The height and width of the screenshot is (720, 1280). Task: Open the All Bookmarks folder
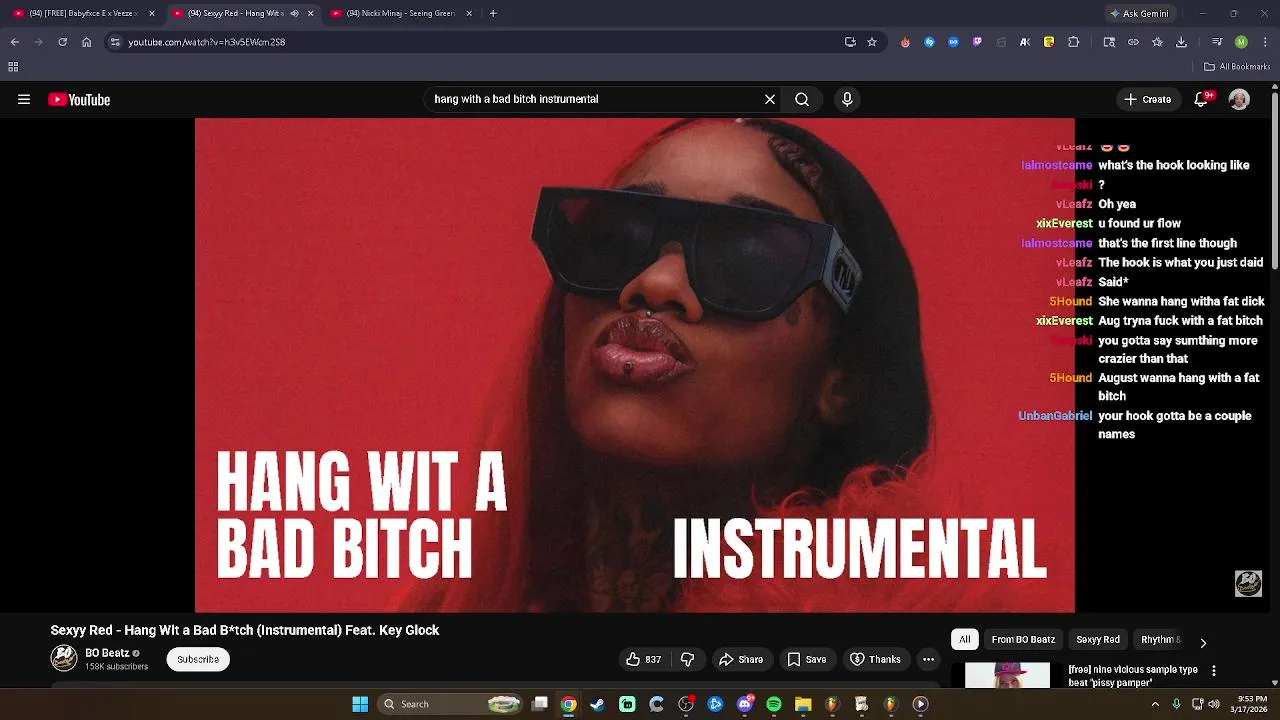[x=1237, y=67]
